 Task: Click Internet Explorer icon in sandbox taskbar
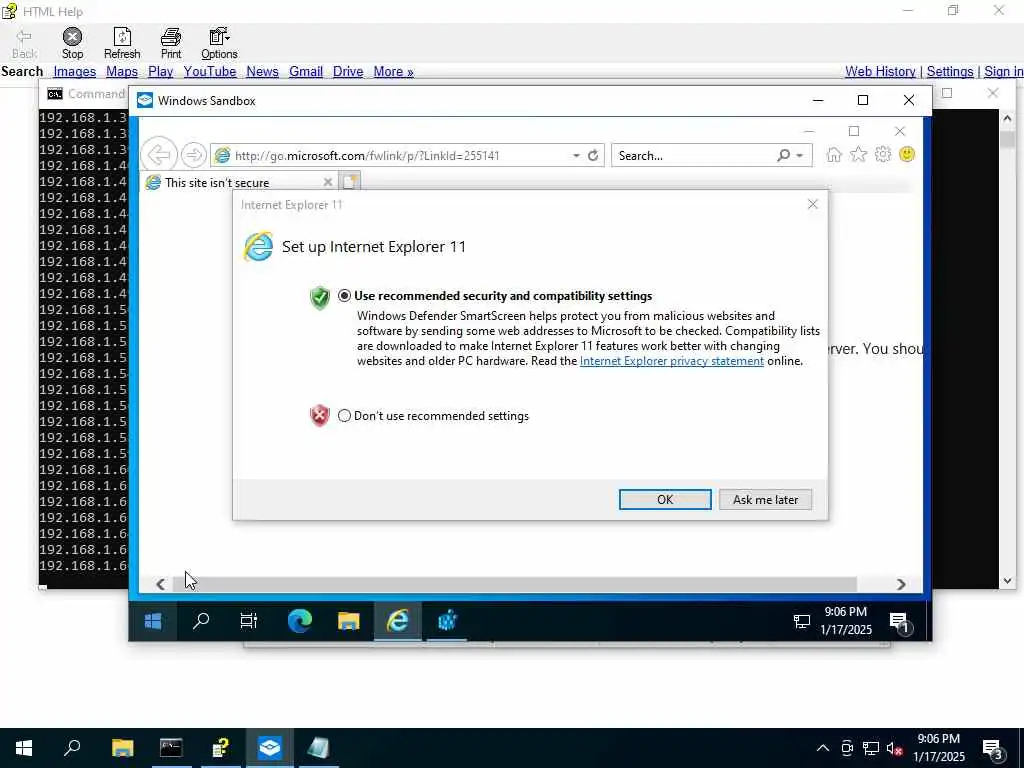(398, 620)
